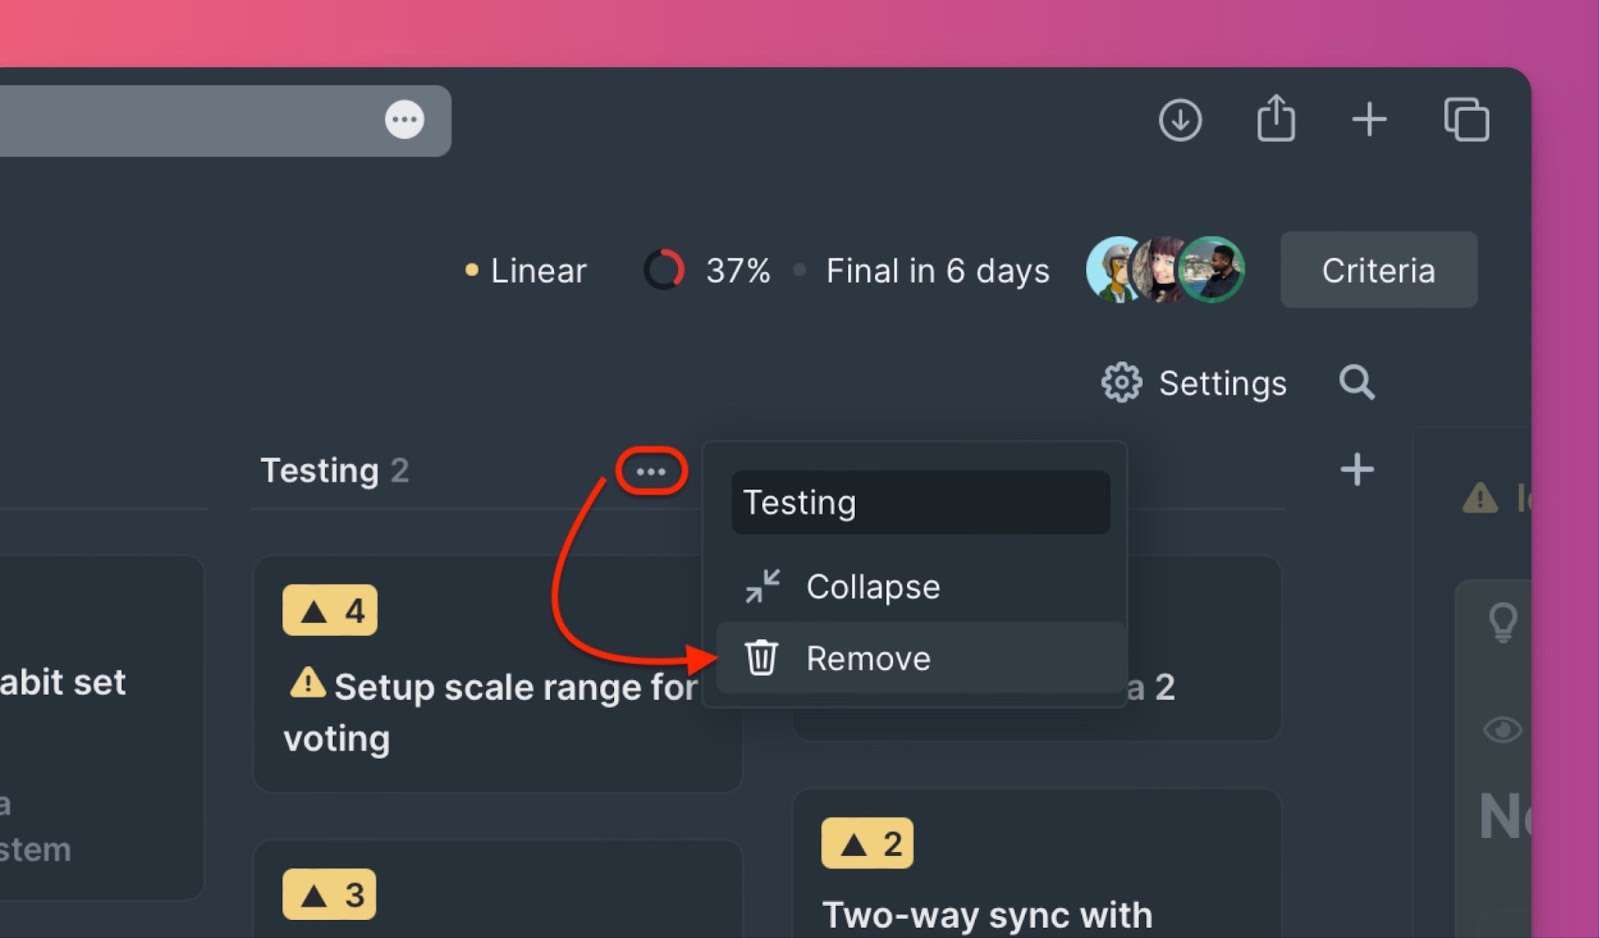Add new tab with plus icon

pyautogui.click(x=1369, y=120)
